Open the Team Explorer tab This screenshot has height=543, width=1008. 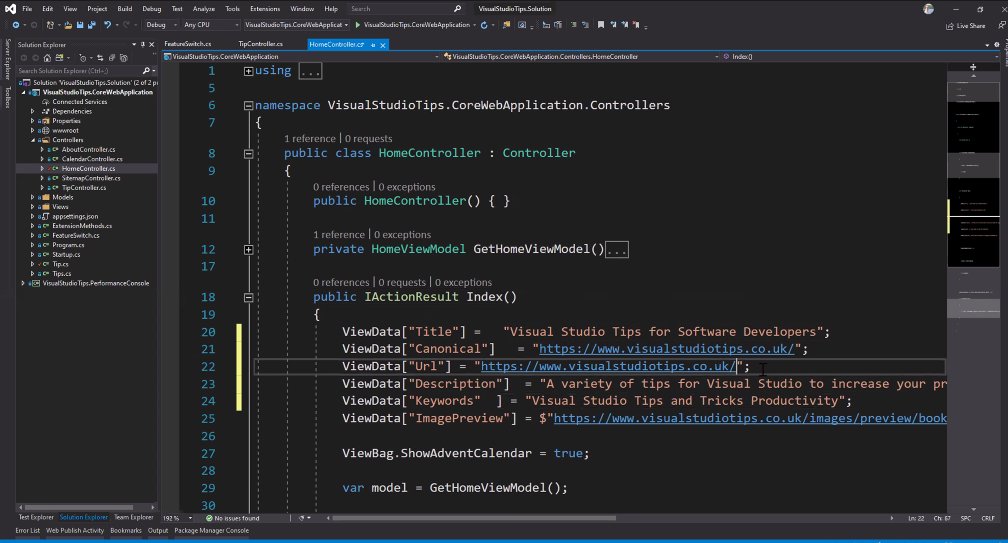point(134,517)
